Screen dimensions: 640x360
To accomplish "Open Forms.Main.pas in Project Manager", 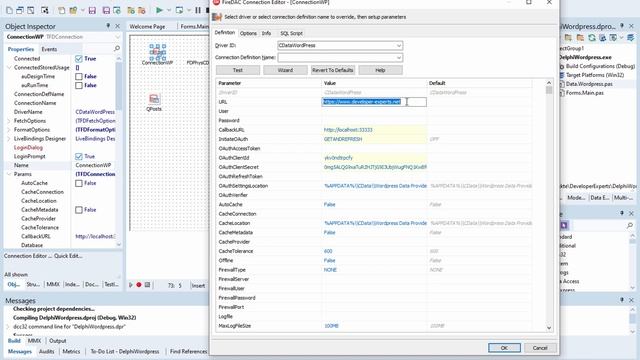I will 584,93.
